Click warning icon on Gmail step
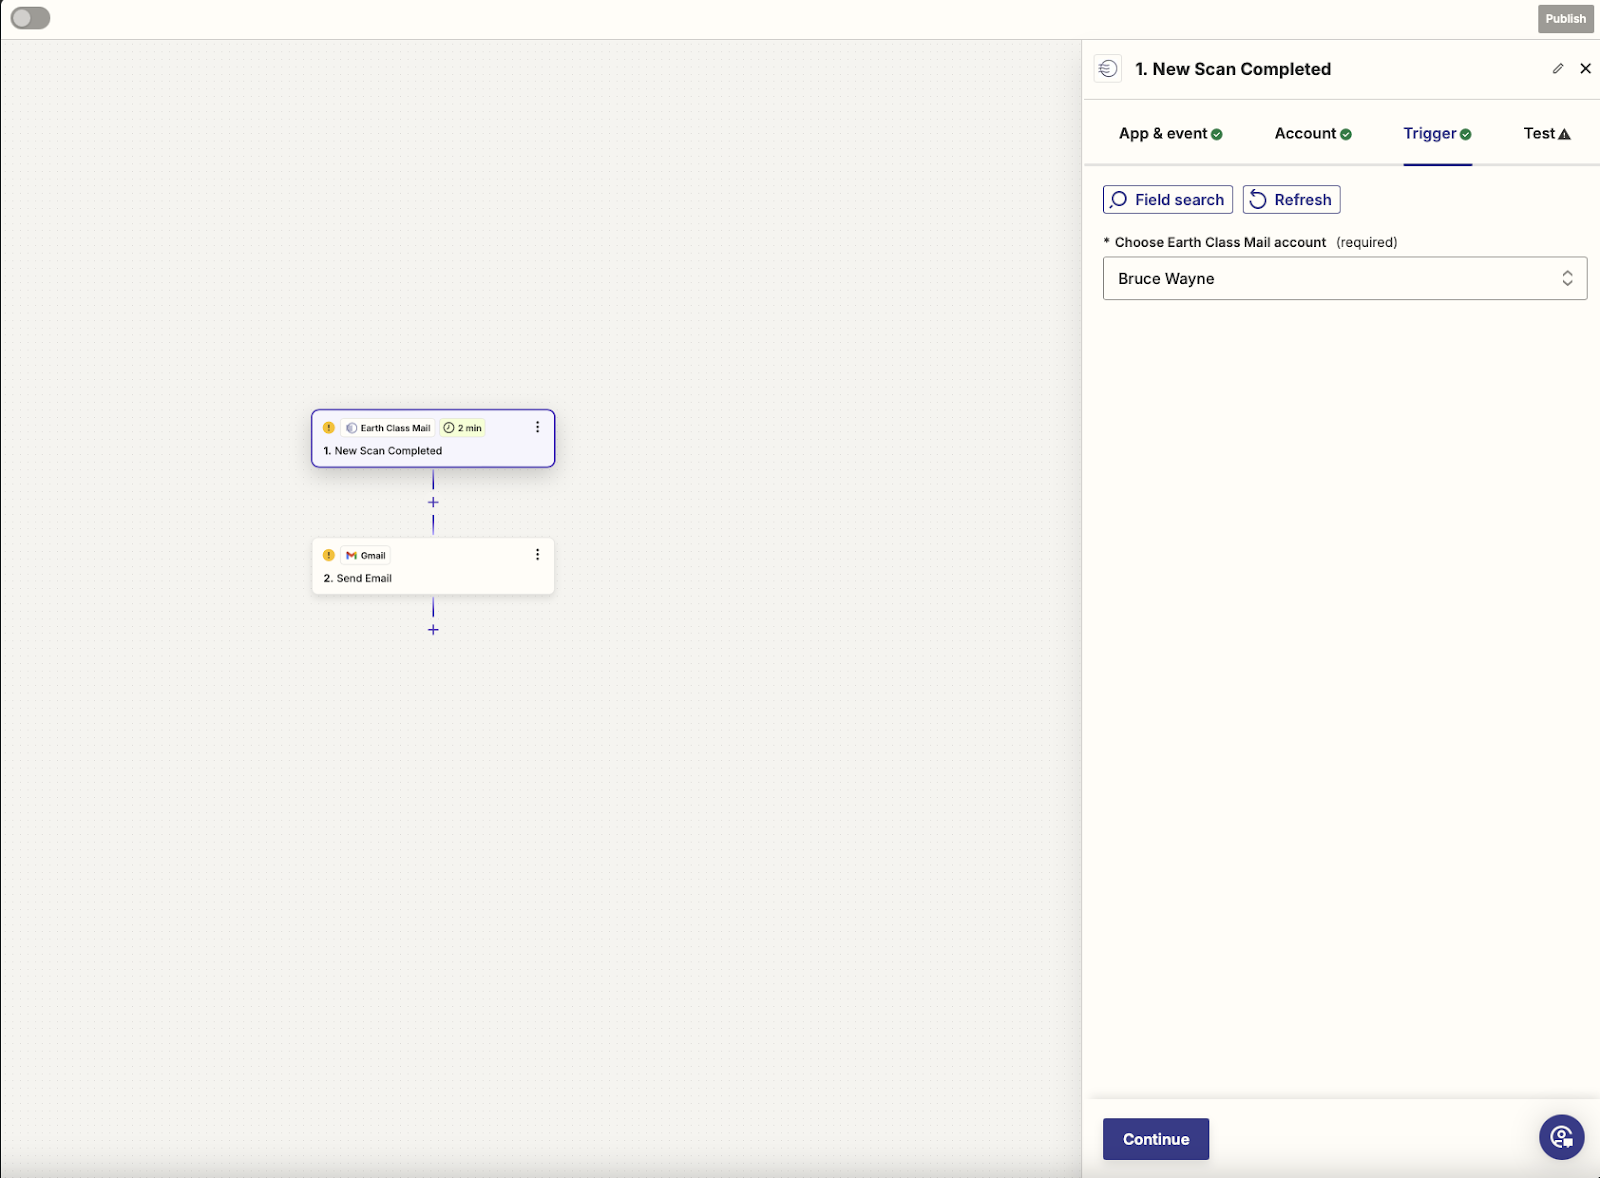The width and height of the screenshot is (1600, 1178). (x=329, y=555)
